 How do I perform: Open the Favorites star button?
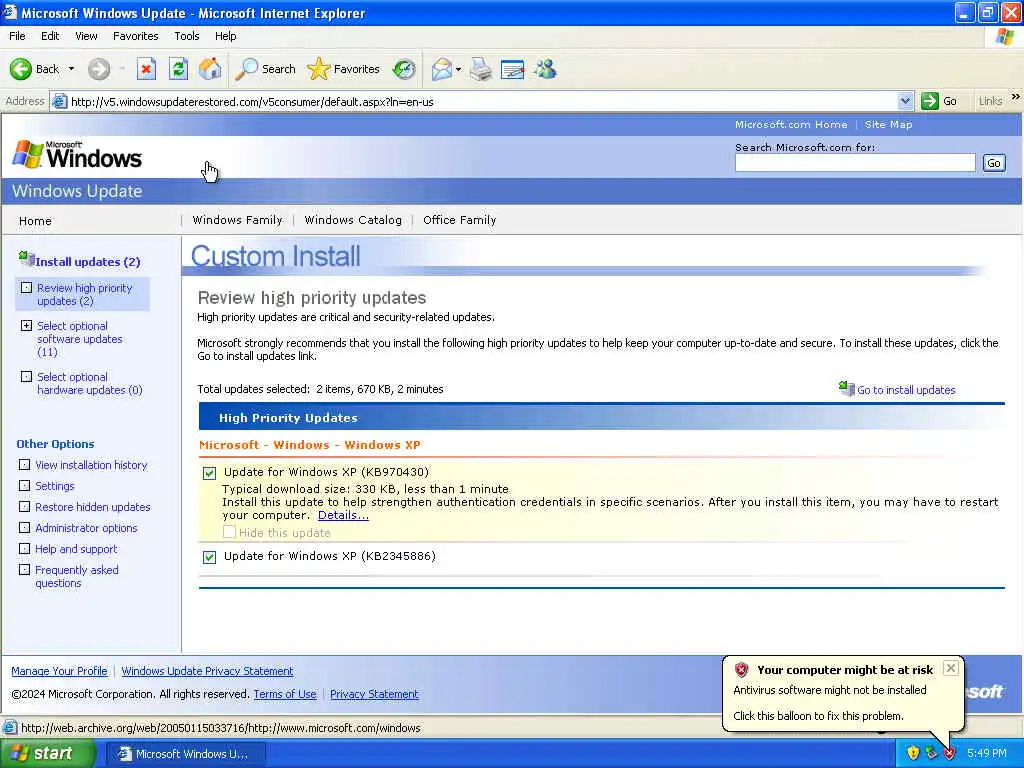coord(344,69)
